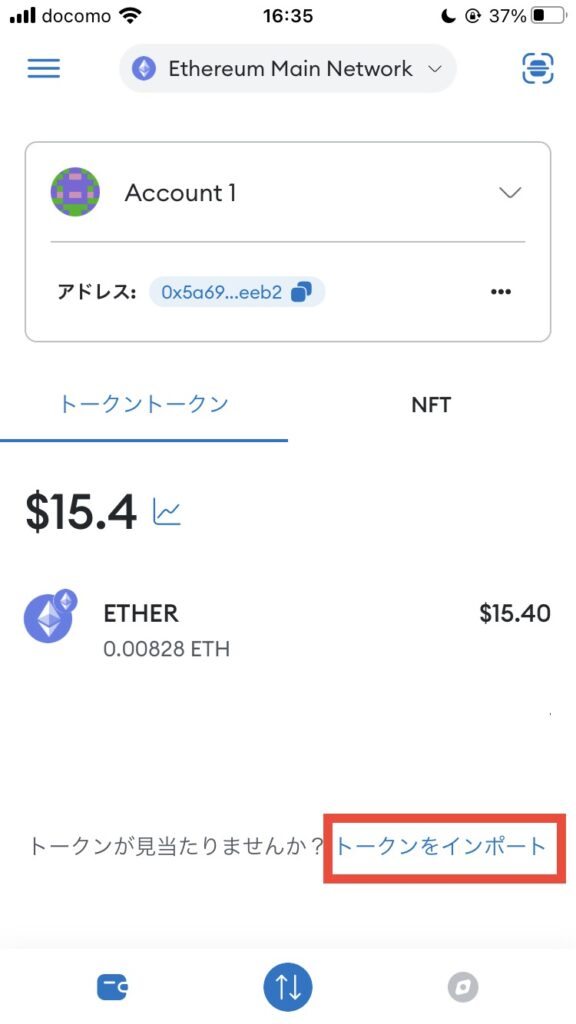The height and width of the screenshot is (1024, 576).
Task: Tap the $15.4 total balance
Action: click(x=81, y=511)
